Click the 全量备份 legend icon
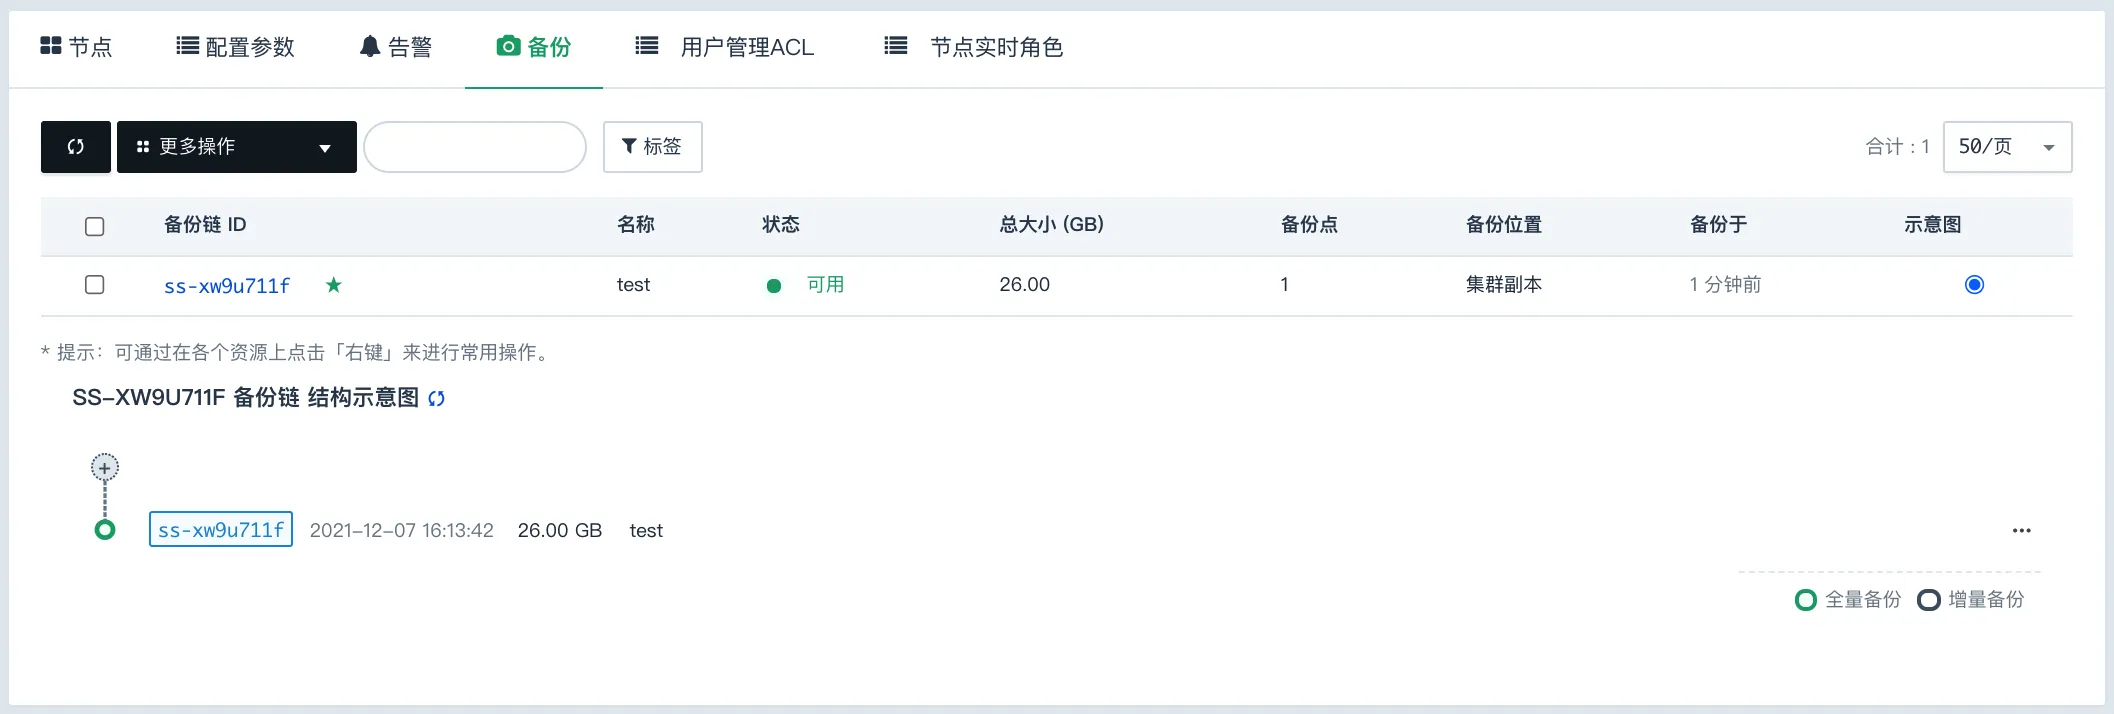Viewport: 2114px width, 714px height. (x=1806, y=599)
